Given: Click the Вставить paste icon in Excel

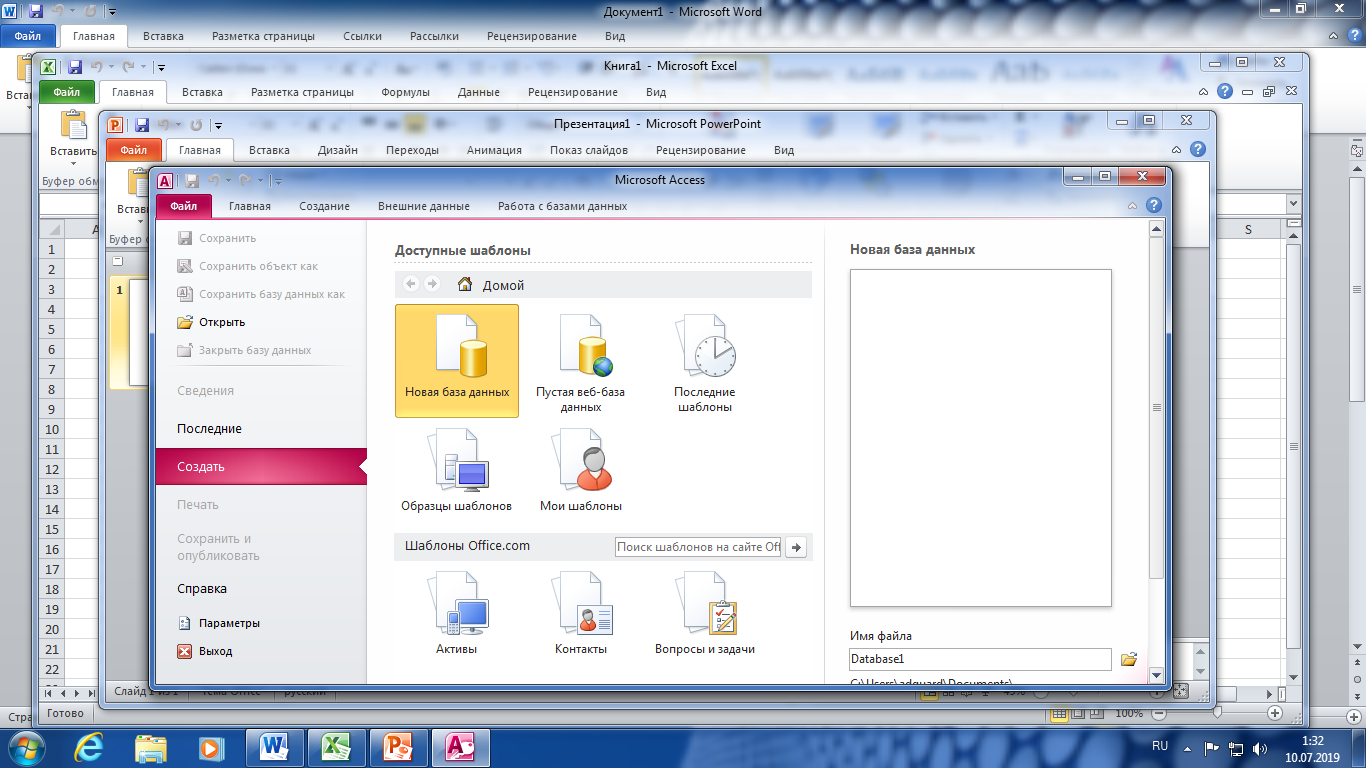Looking at the screenshot, I should 73,126.
